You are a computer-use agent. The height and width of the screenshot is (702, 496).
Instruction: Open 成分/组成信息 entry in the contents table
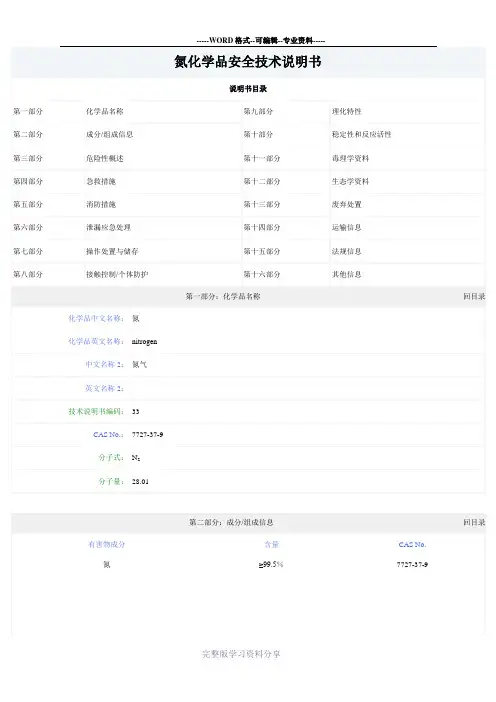[x=110, y=134]
